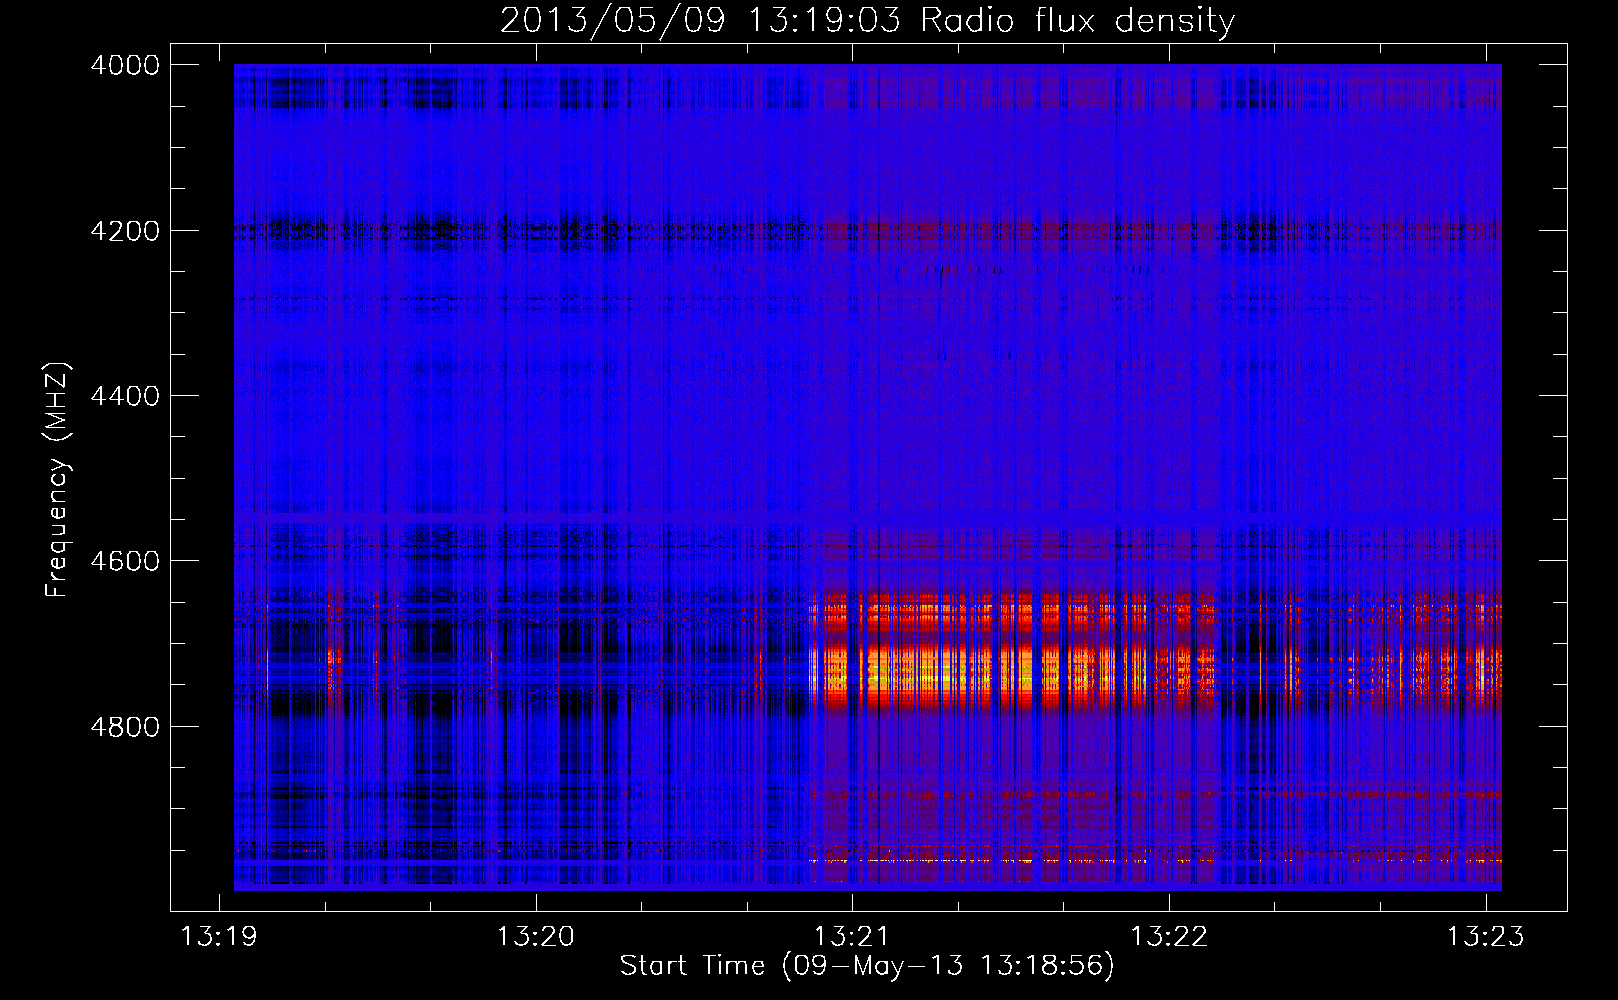Click the 'Start Time (09-May-13 13:18:56)' label
The image size is (1618, 1000).
(x=866, y=966)
